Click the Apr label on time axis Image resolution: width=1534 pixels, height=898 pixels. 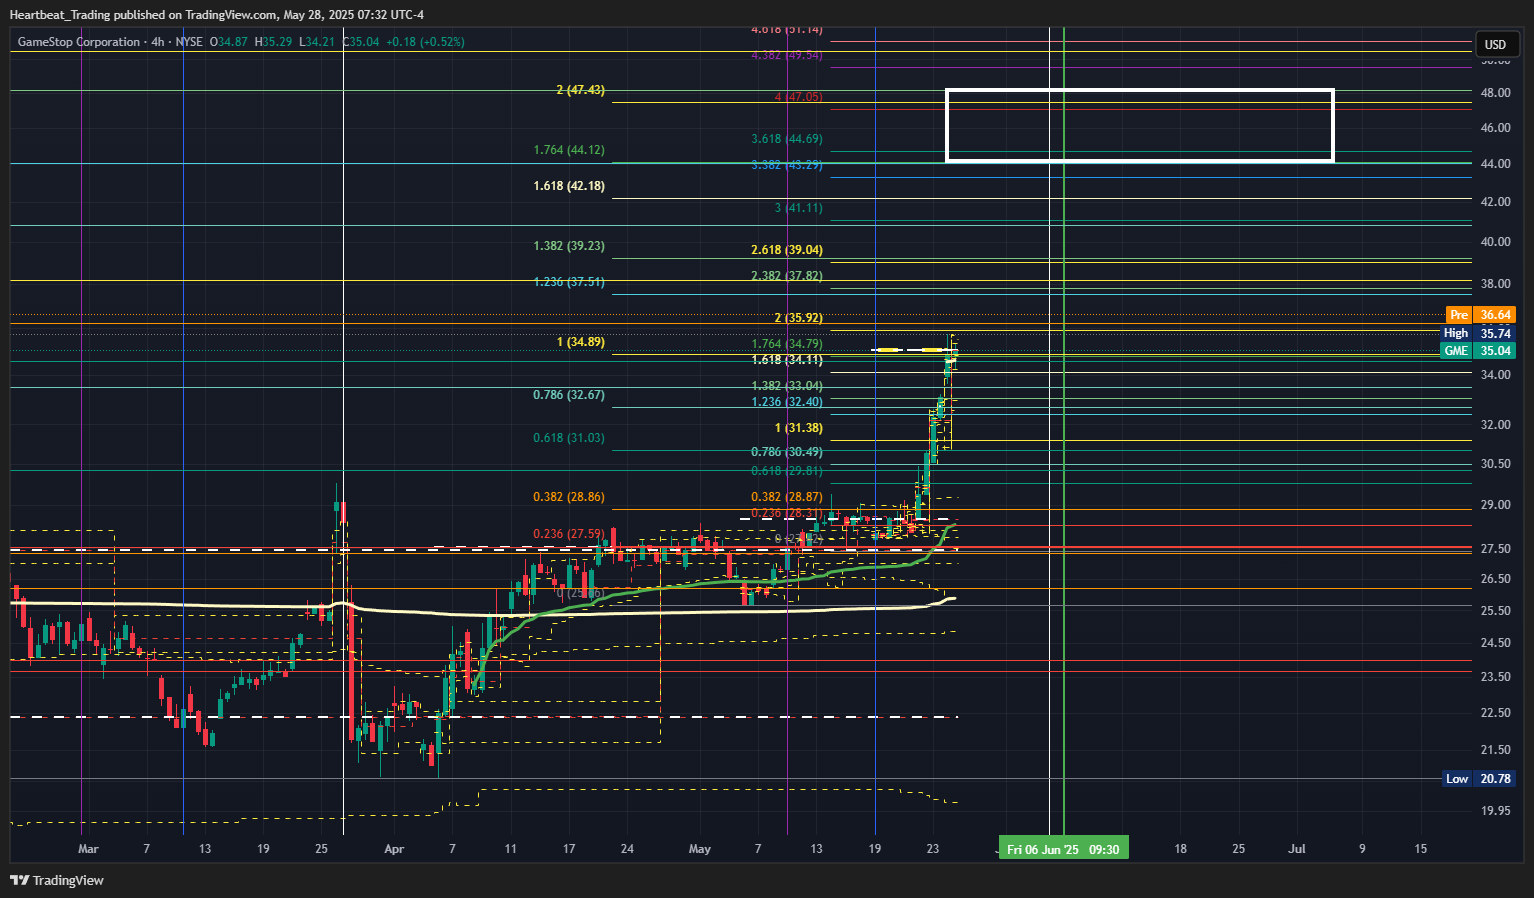tap(394, 849)
